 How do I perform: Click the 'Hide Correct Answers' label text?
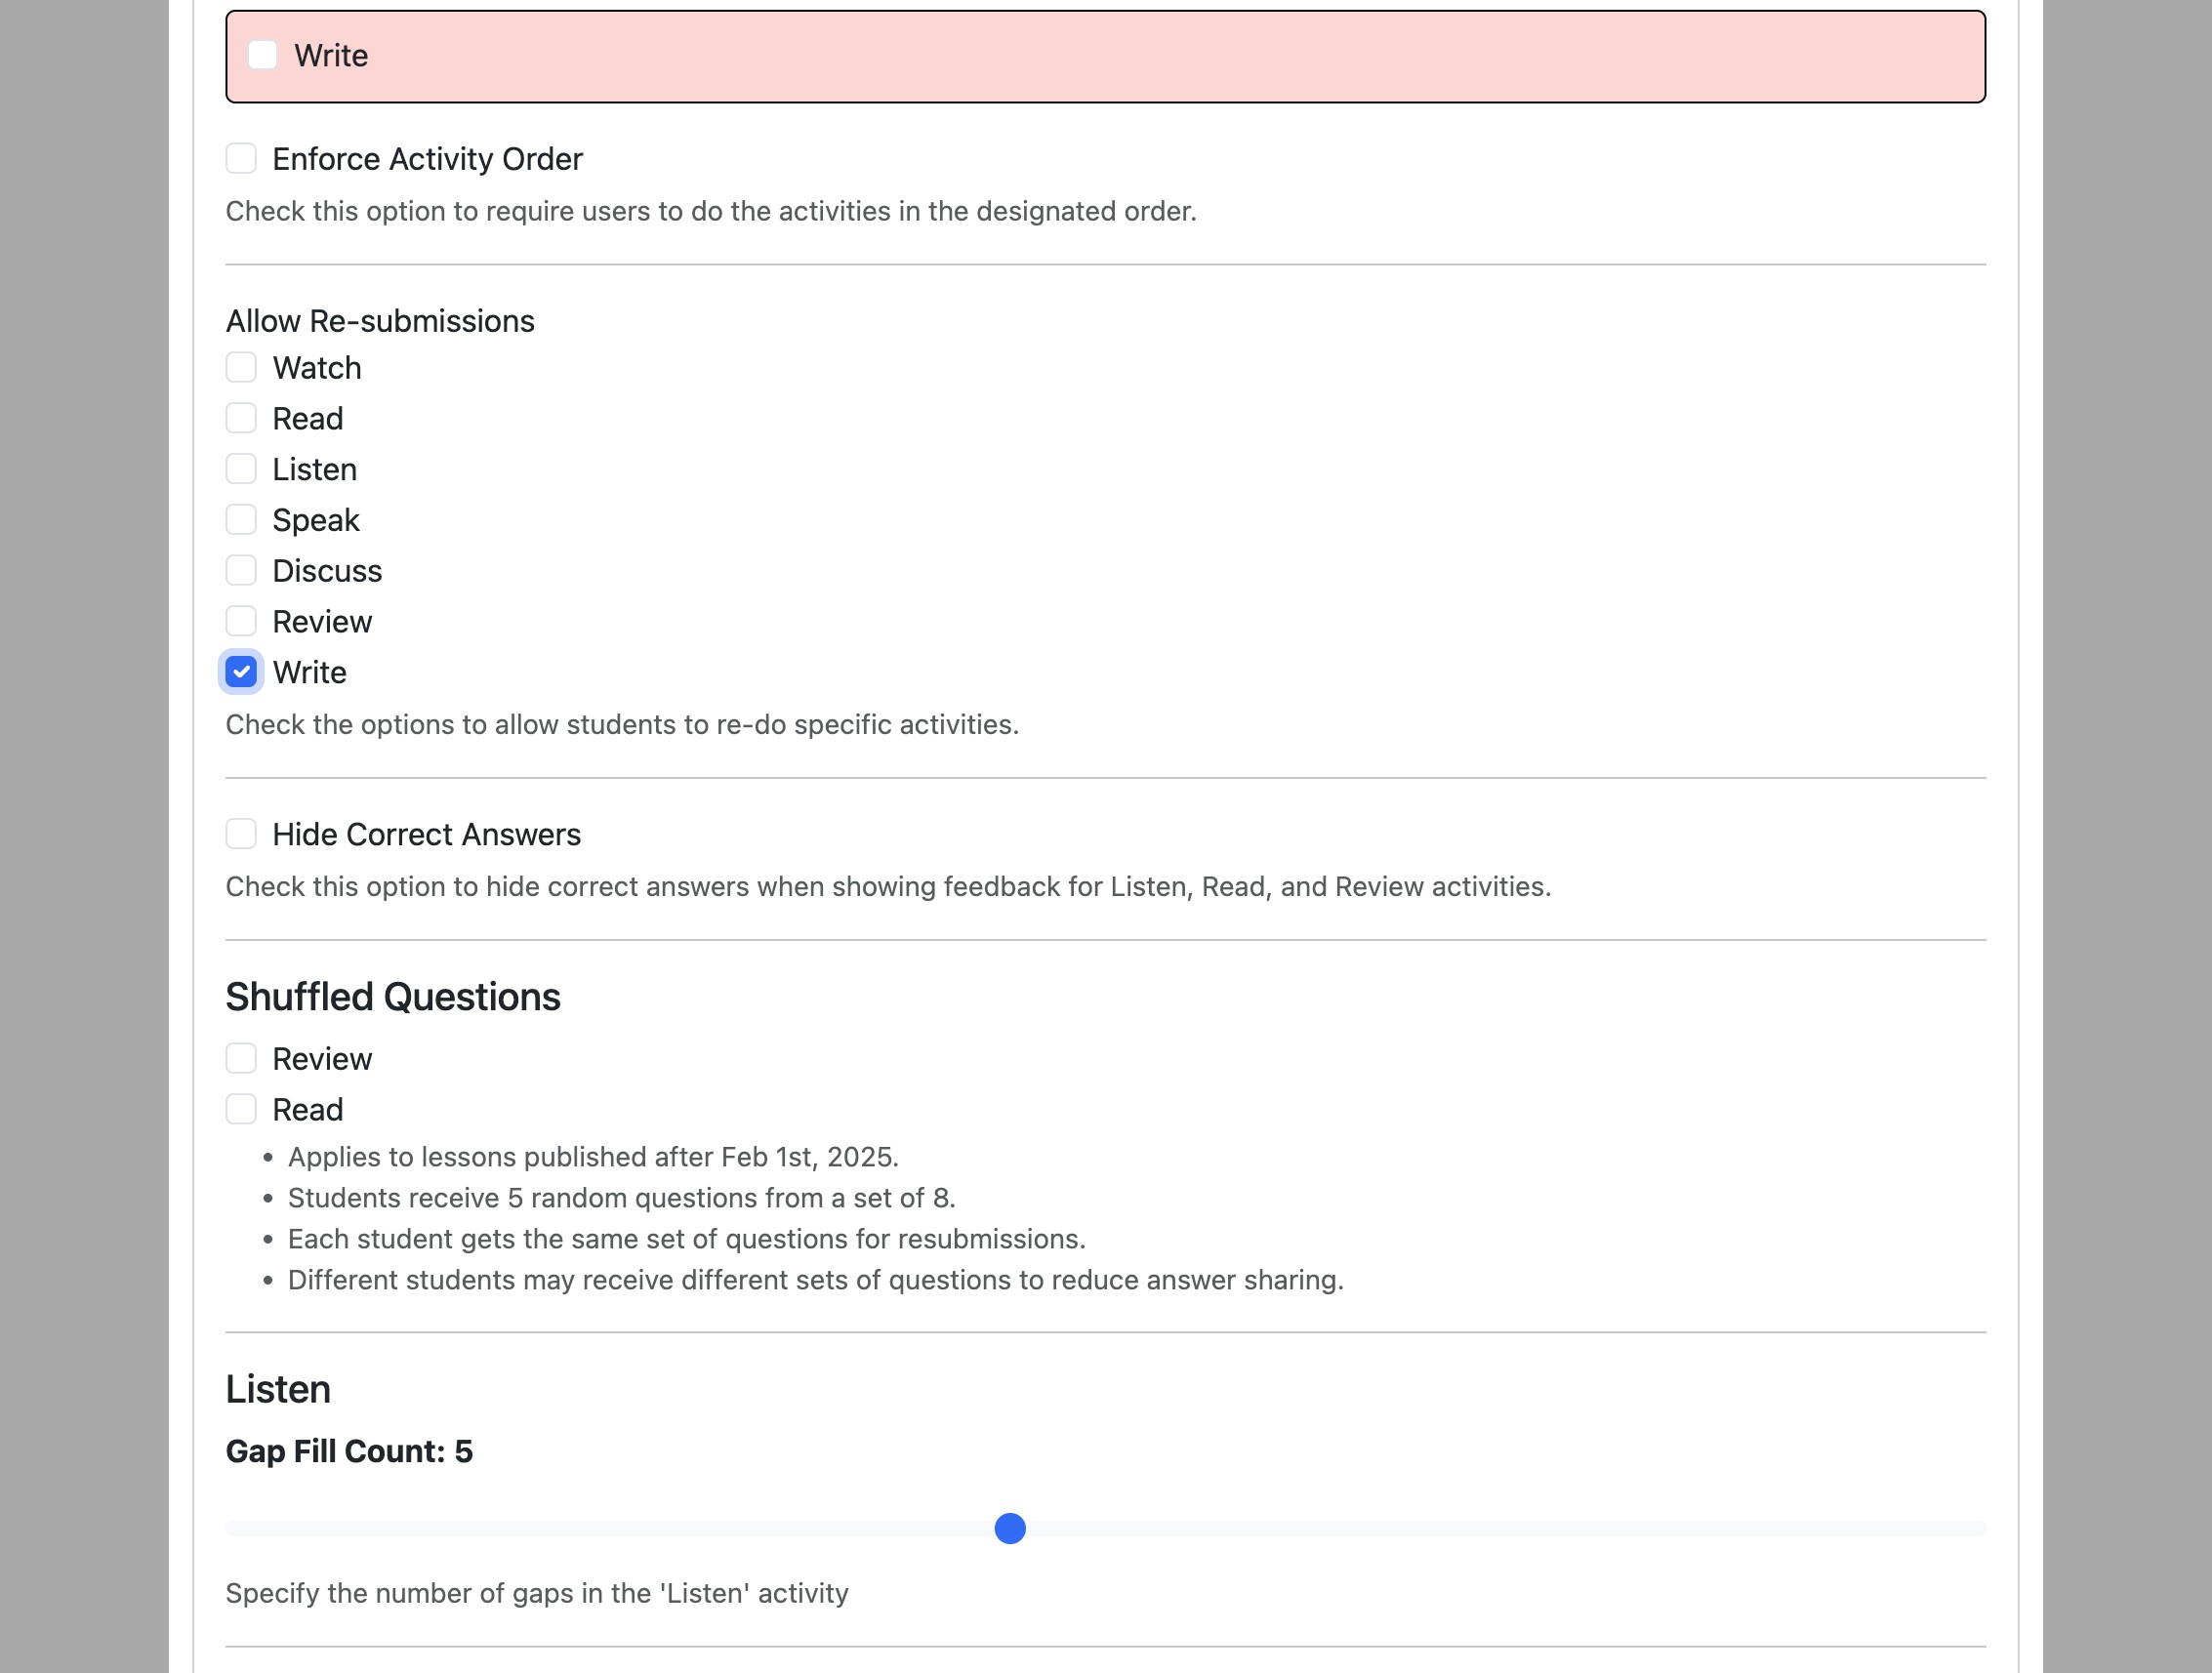coord(426,835)
